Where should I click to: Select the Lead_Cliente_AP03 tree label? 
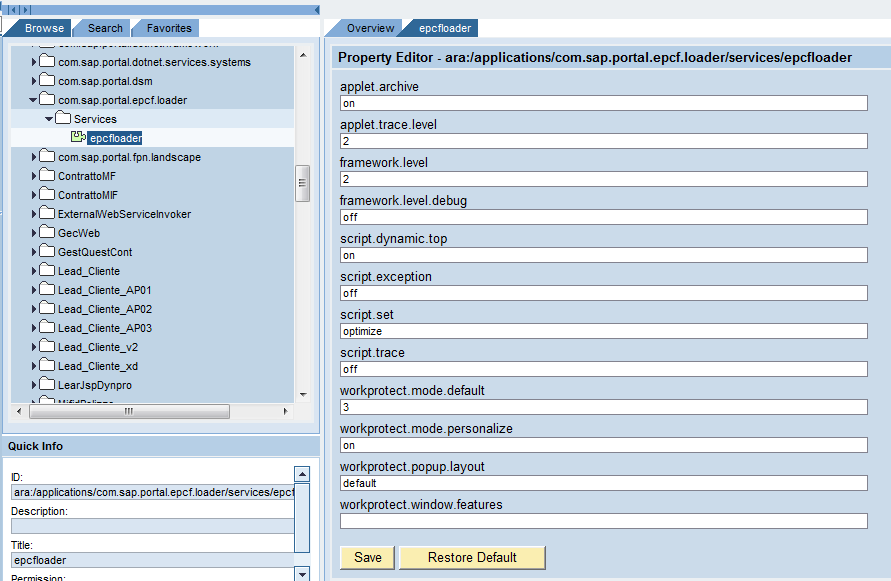pos(105,328)
